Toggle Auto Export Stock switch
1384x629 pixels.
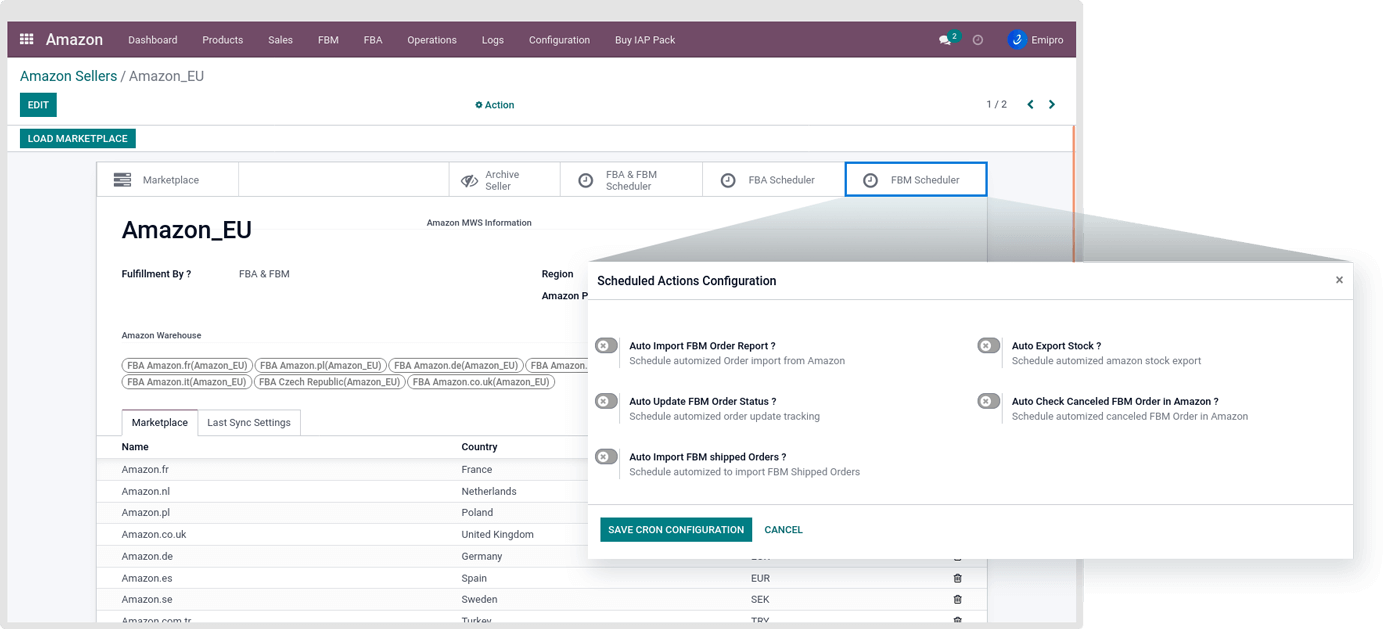[x=988, y=346]
